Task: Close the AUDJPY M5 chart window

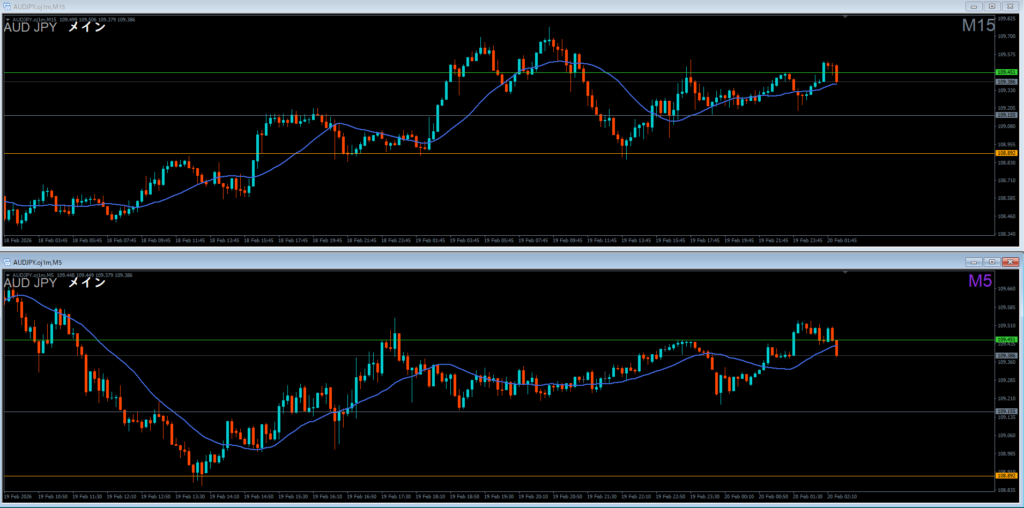Action: click(1010, 261)
